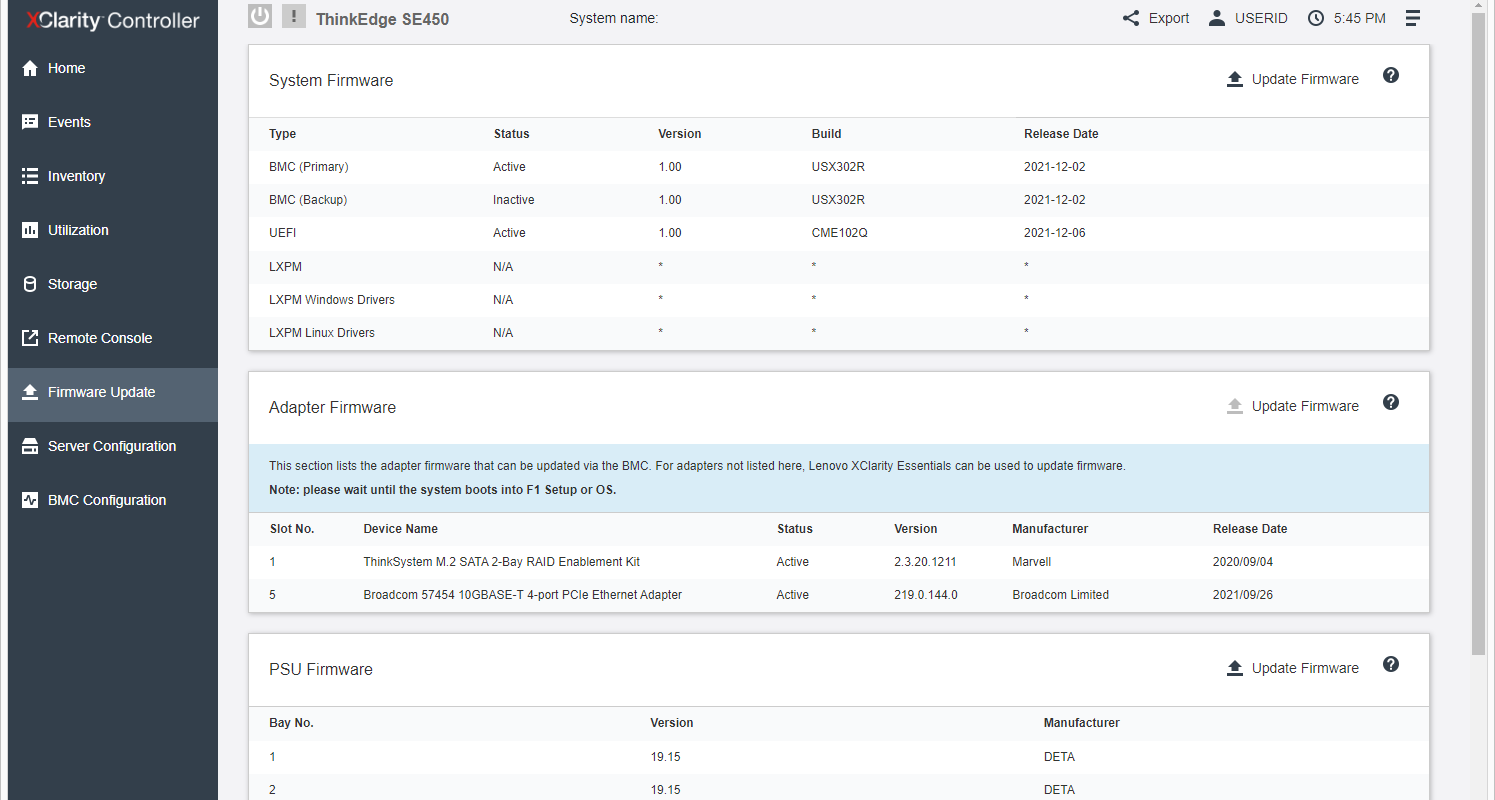Click the 2021-12-06 release date
This screenshot has width=1495, height=800.
pos(1055,233)
